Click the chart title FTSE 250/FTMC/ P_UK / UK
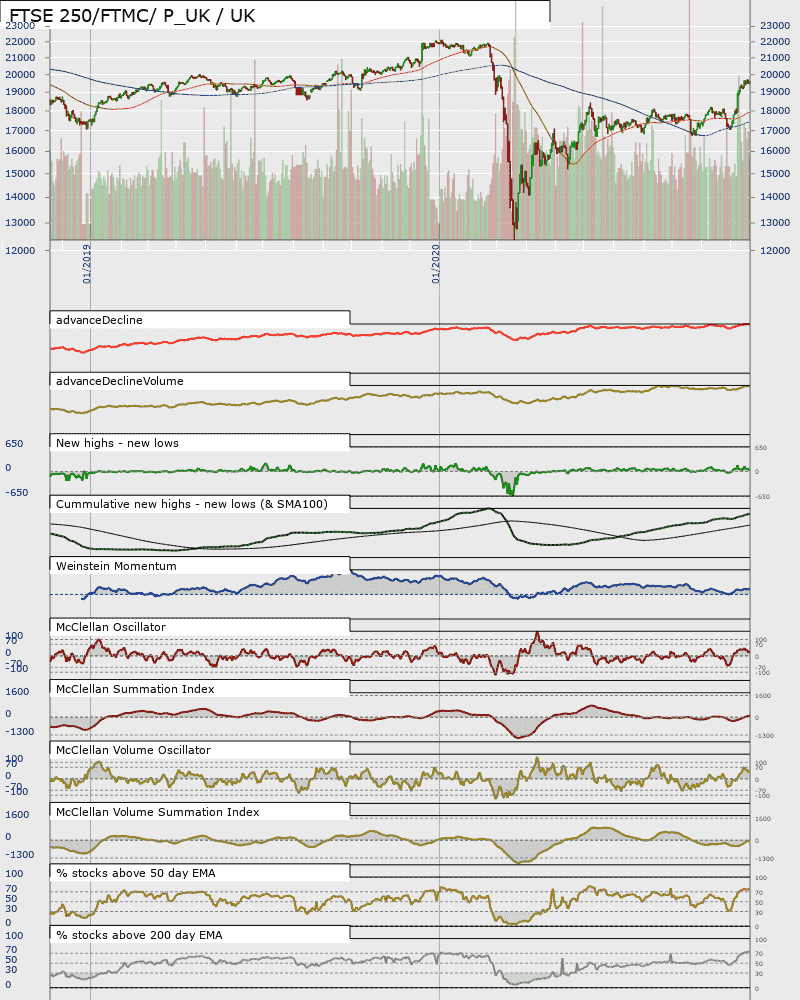Screen dimensions: 800x1000 coord(132,15)
